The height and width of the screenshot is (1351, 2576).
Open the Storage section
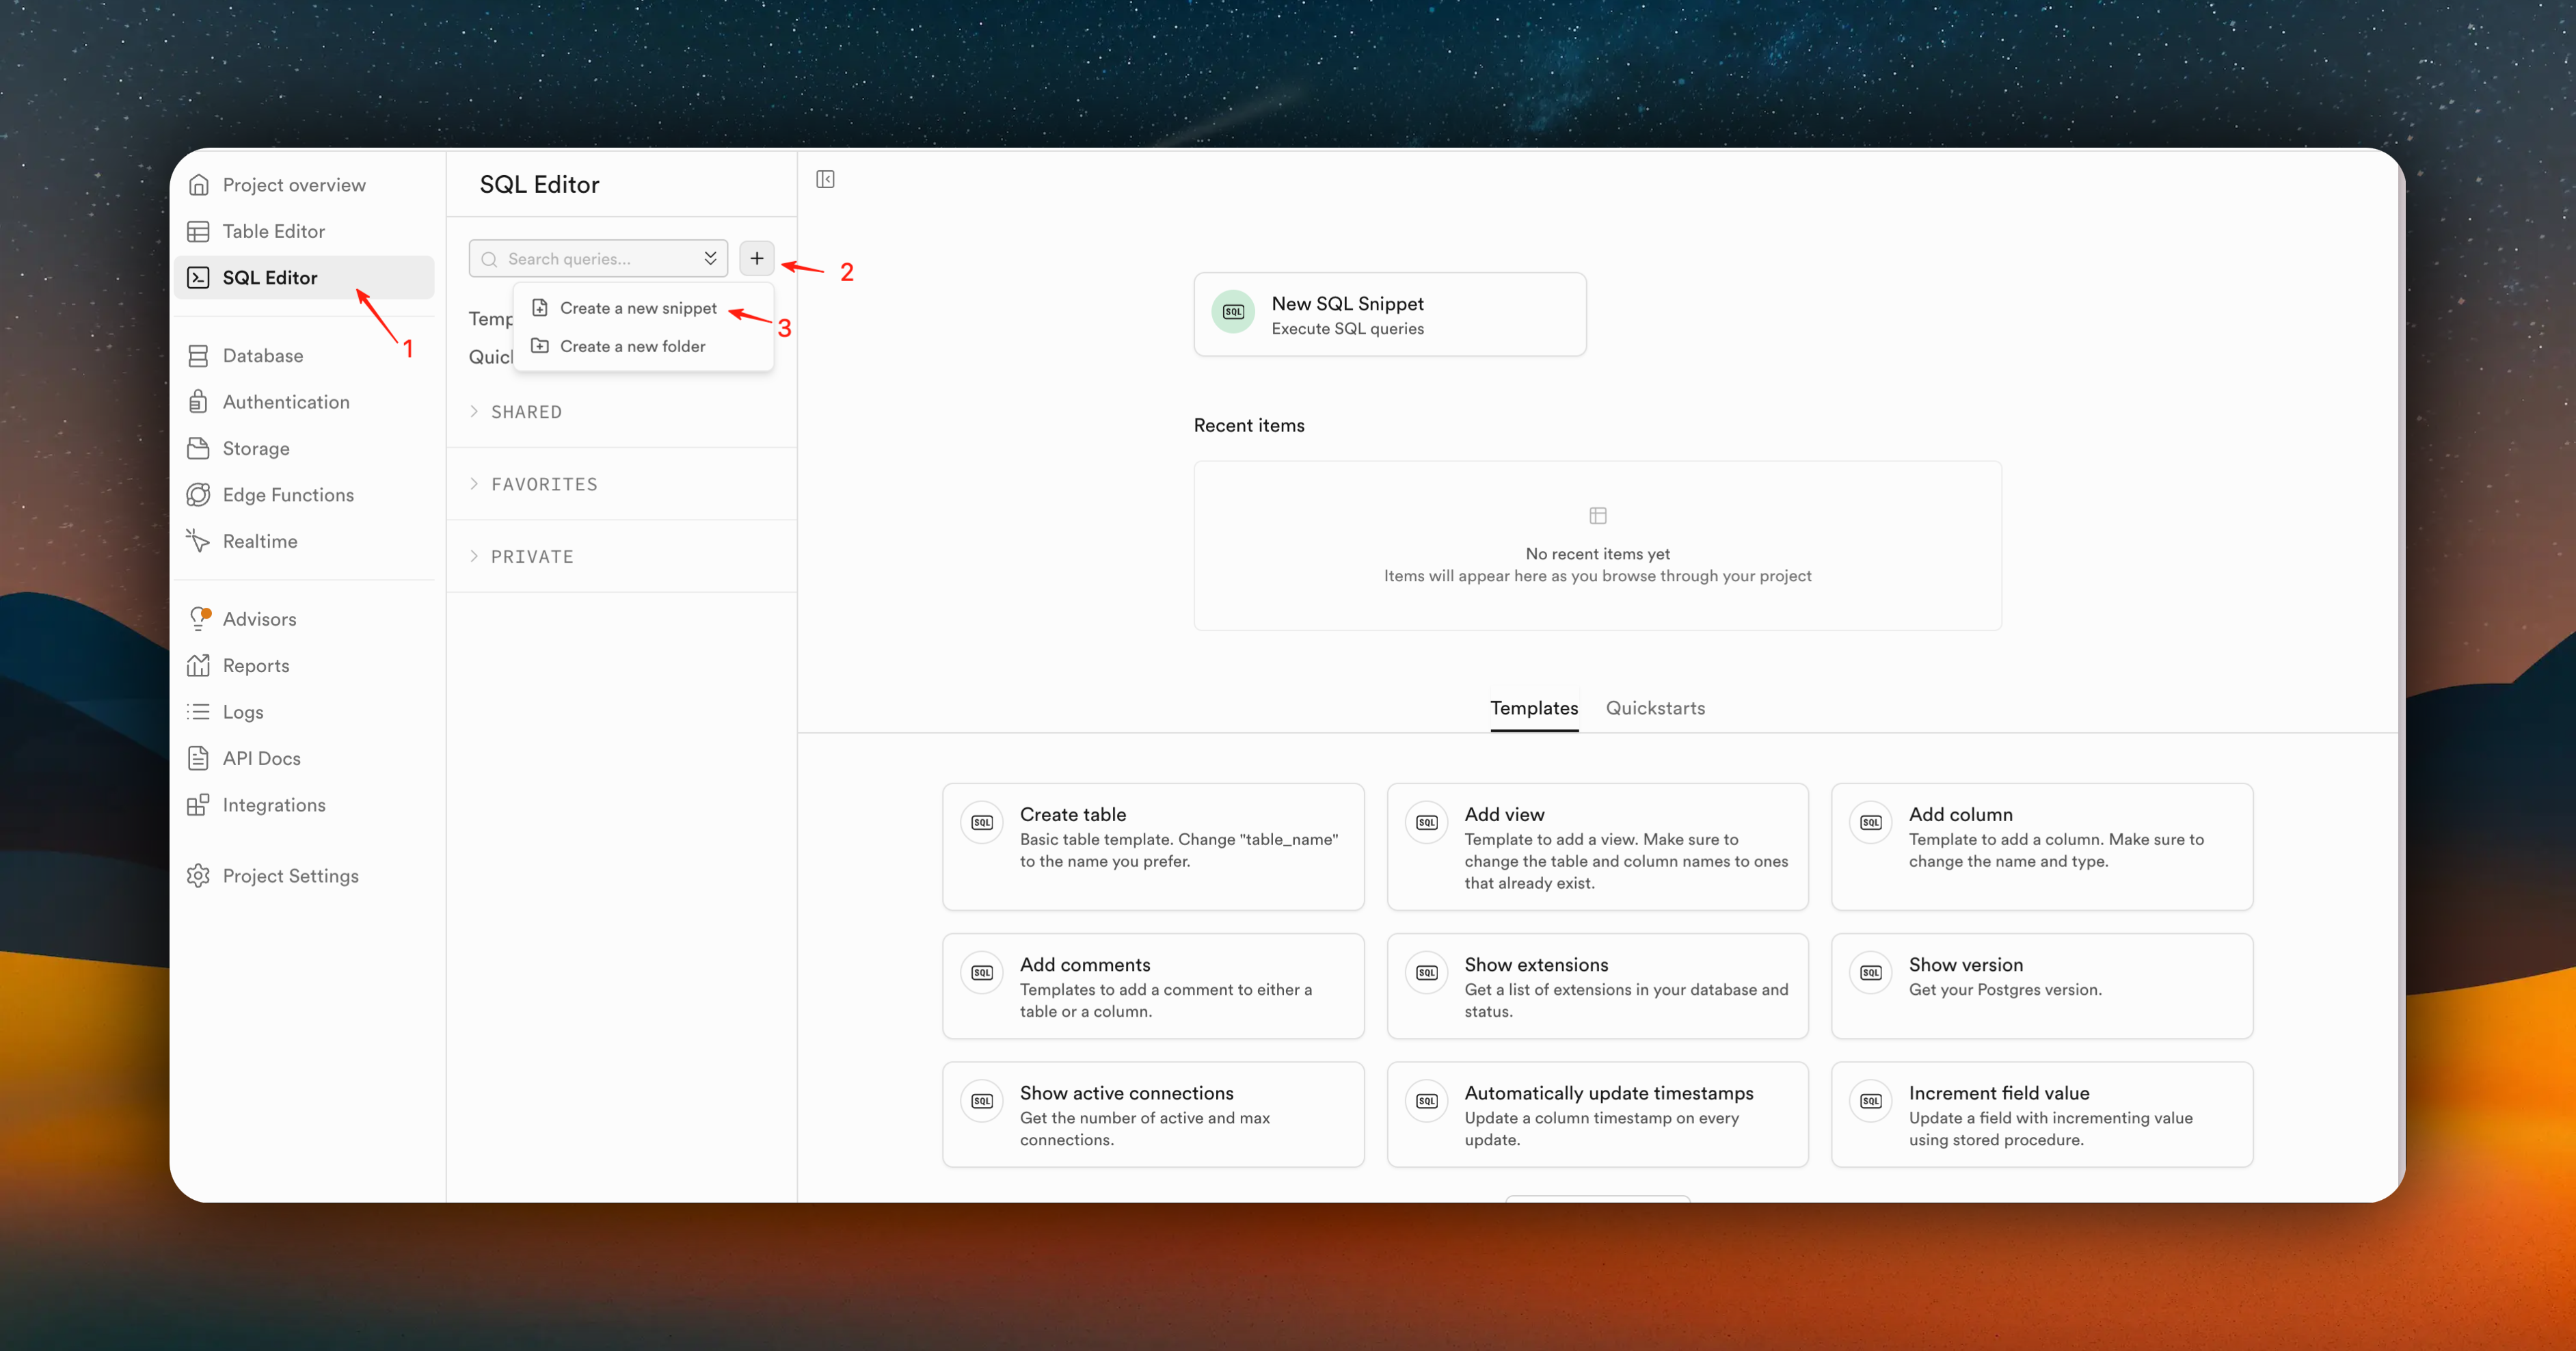pos(255,448)
